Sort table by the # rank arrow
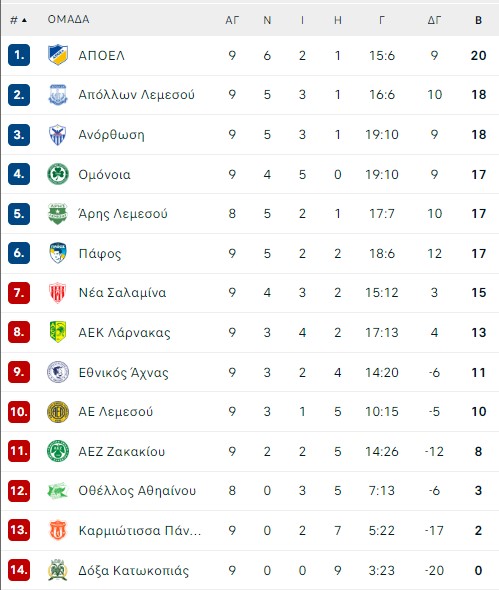The image size is (499, 590). 19,20
